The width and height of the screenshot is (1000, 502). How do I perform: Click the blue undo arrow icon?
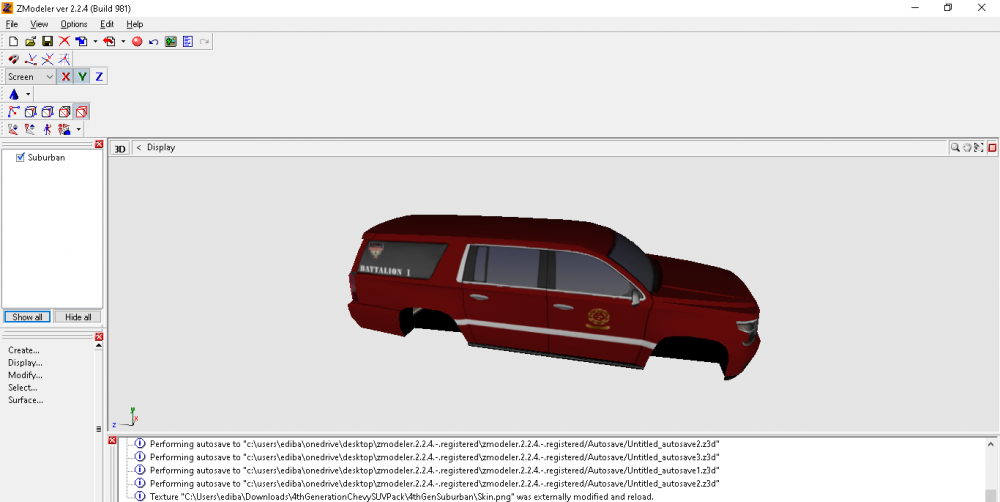(x=154, y=41)
